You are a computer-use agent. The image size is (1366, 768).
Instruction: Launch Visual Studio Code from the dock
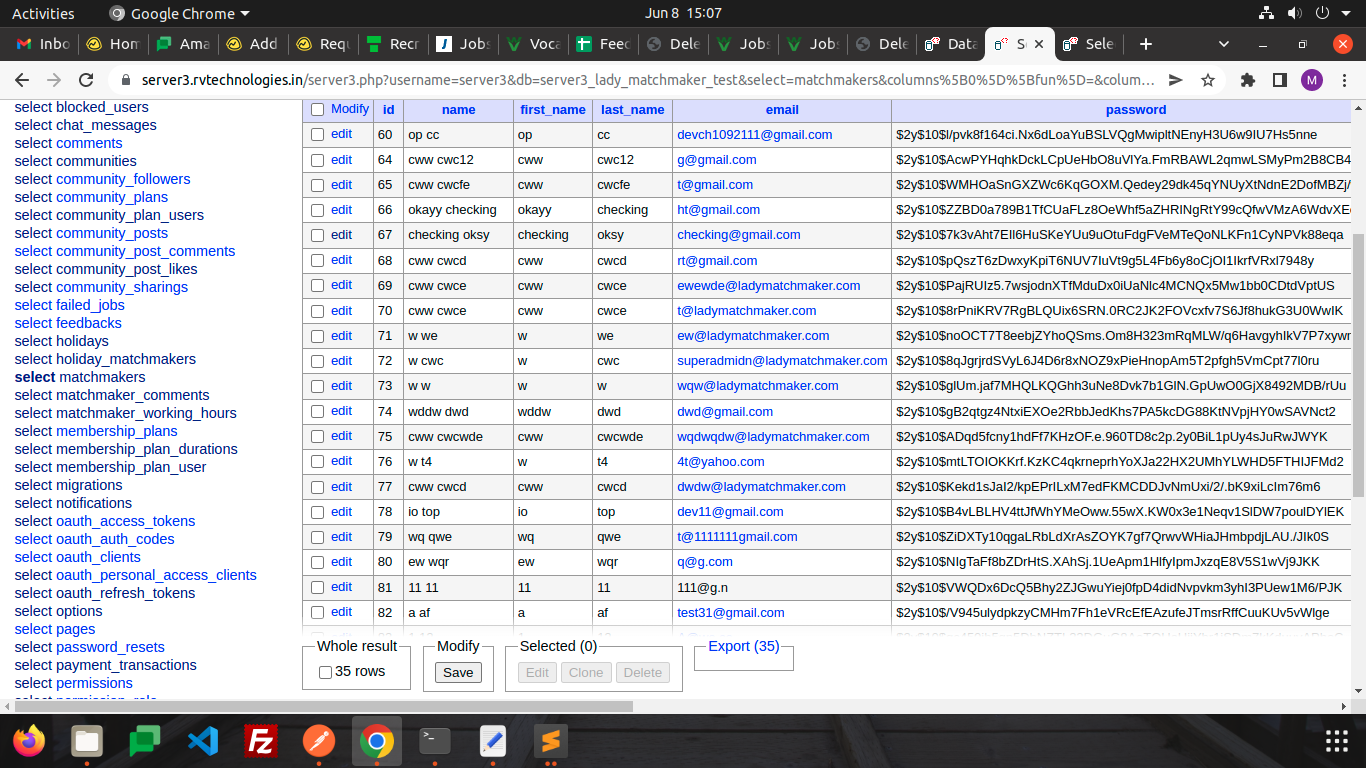pos(203,741)
